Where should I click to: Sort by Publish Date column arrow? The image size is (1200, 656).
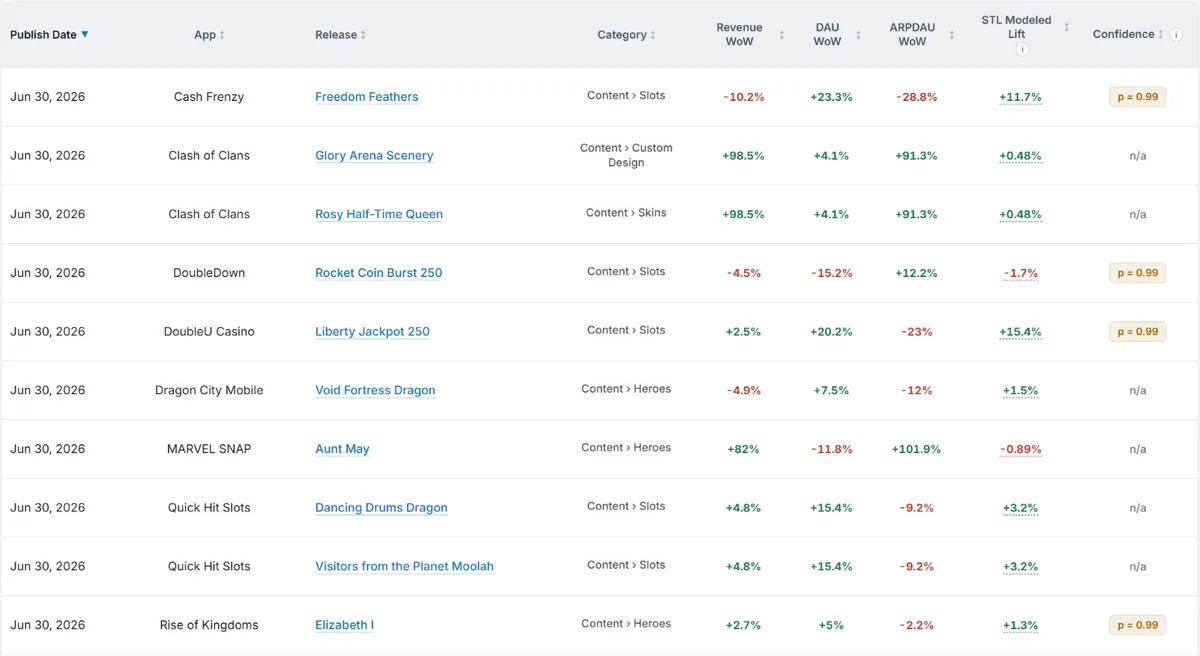pos(85,34)
